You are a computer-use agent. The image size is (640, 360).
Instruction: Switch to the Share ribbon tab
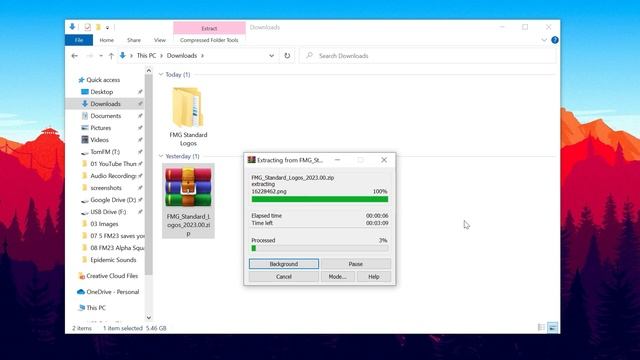(133, 40)
